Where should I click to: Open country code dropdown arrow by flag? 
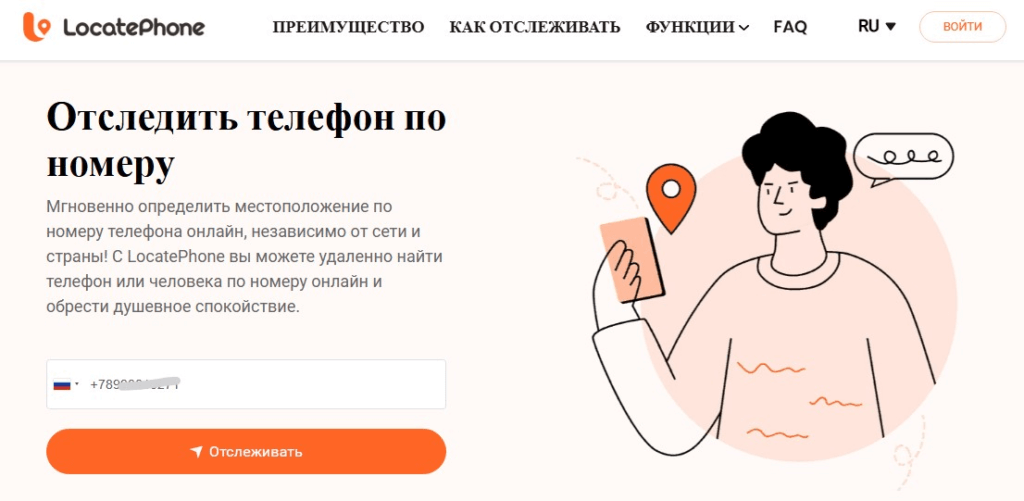[x=76, y=384]
